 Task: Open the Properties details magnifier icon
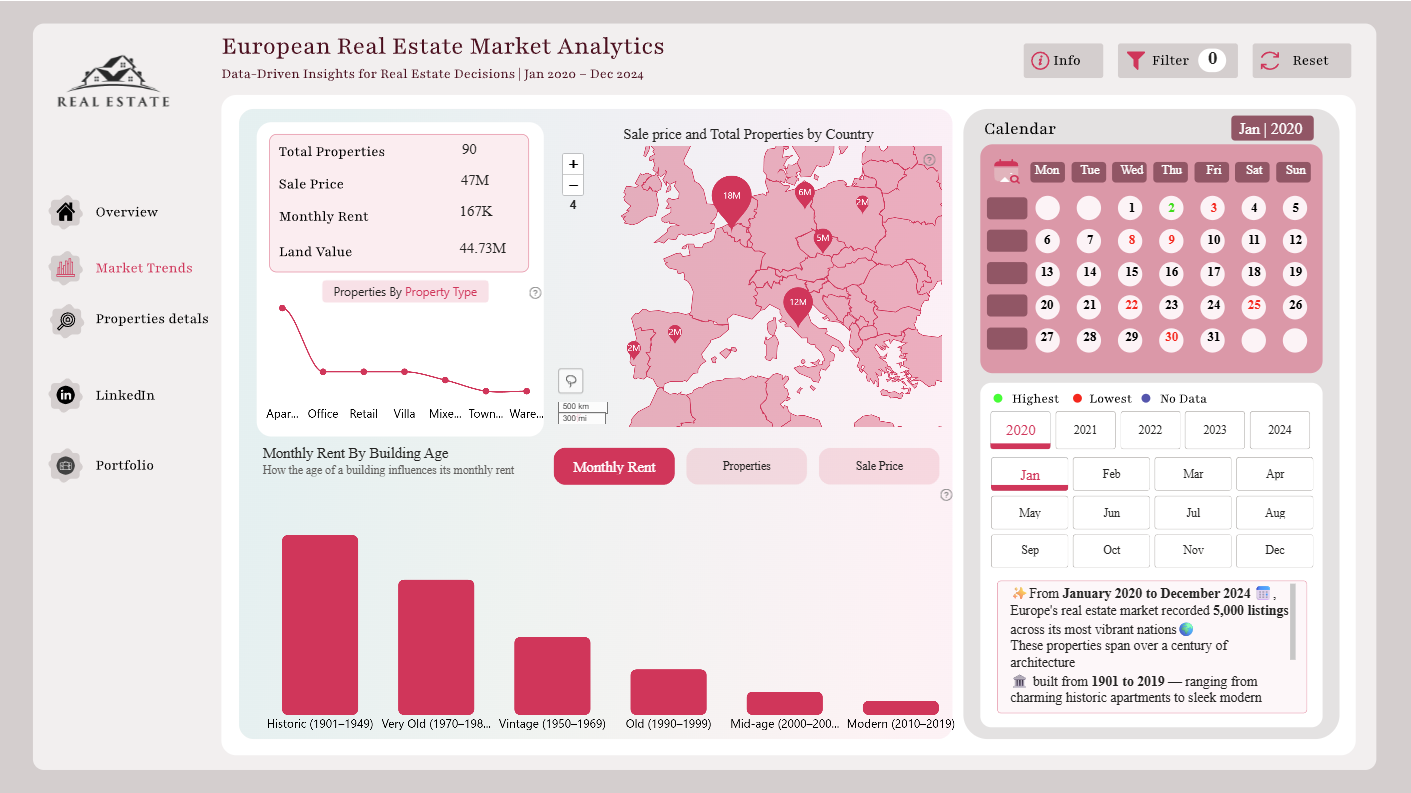65,320
